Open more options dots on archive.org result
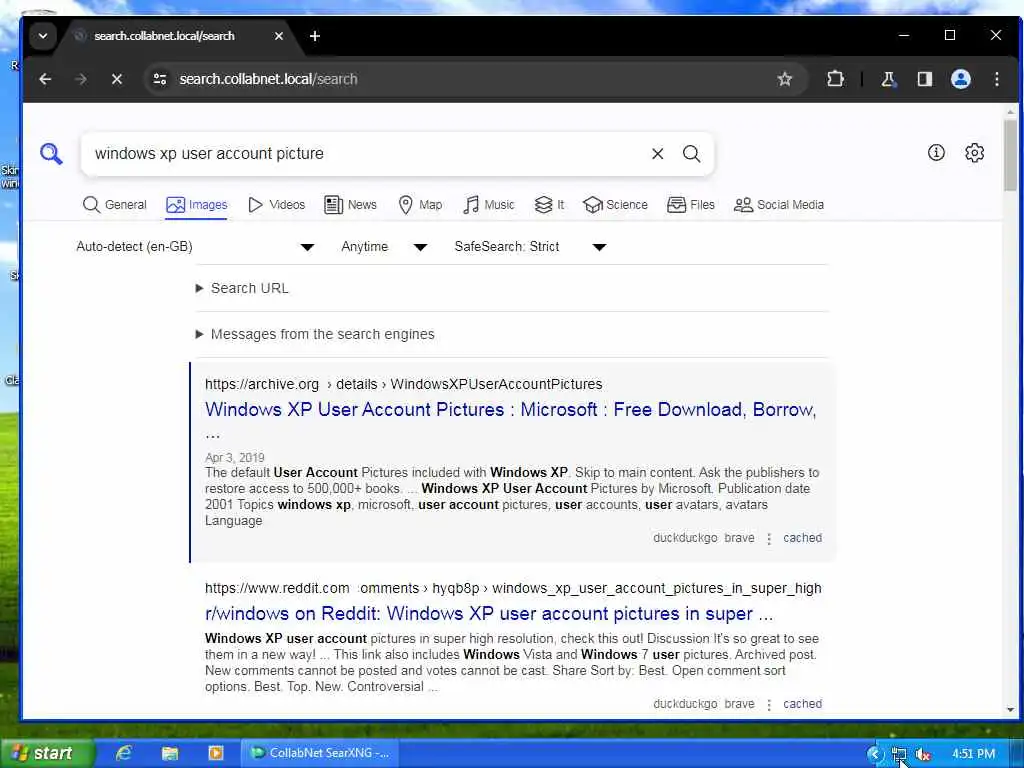The width and height of the screenshot is (1024, 768). [x=769, y=539]
